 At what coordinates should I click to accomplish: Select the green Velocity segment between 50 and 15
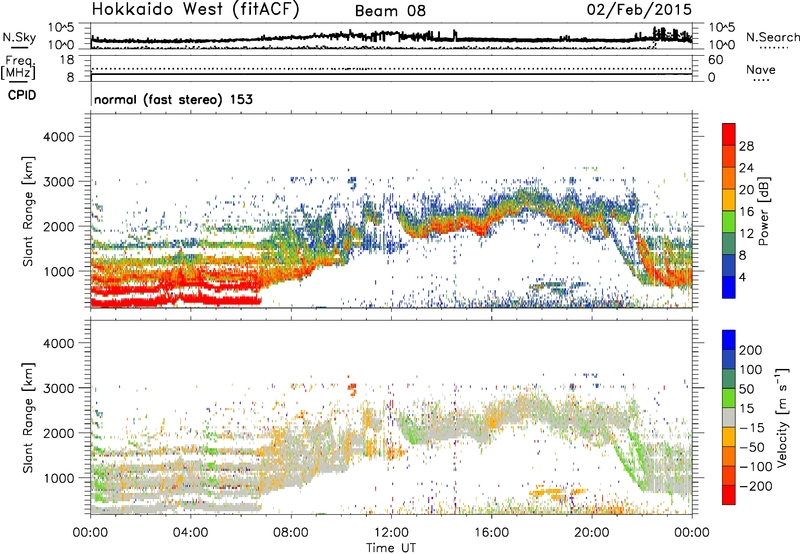pyautogui.click(x=729, y=398)
